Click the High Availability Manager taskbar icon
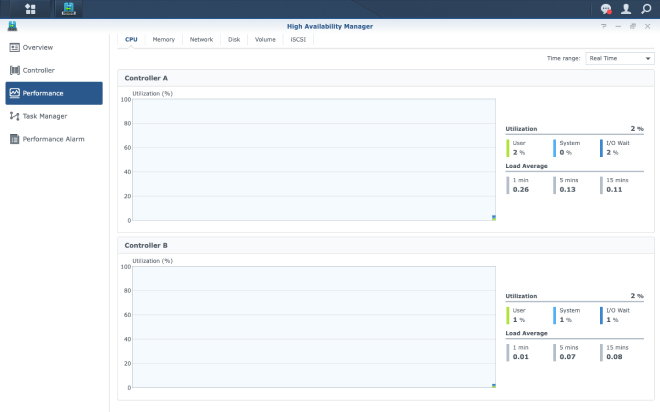This screenshot has width=660, height=412. (x=68, y=9)
